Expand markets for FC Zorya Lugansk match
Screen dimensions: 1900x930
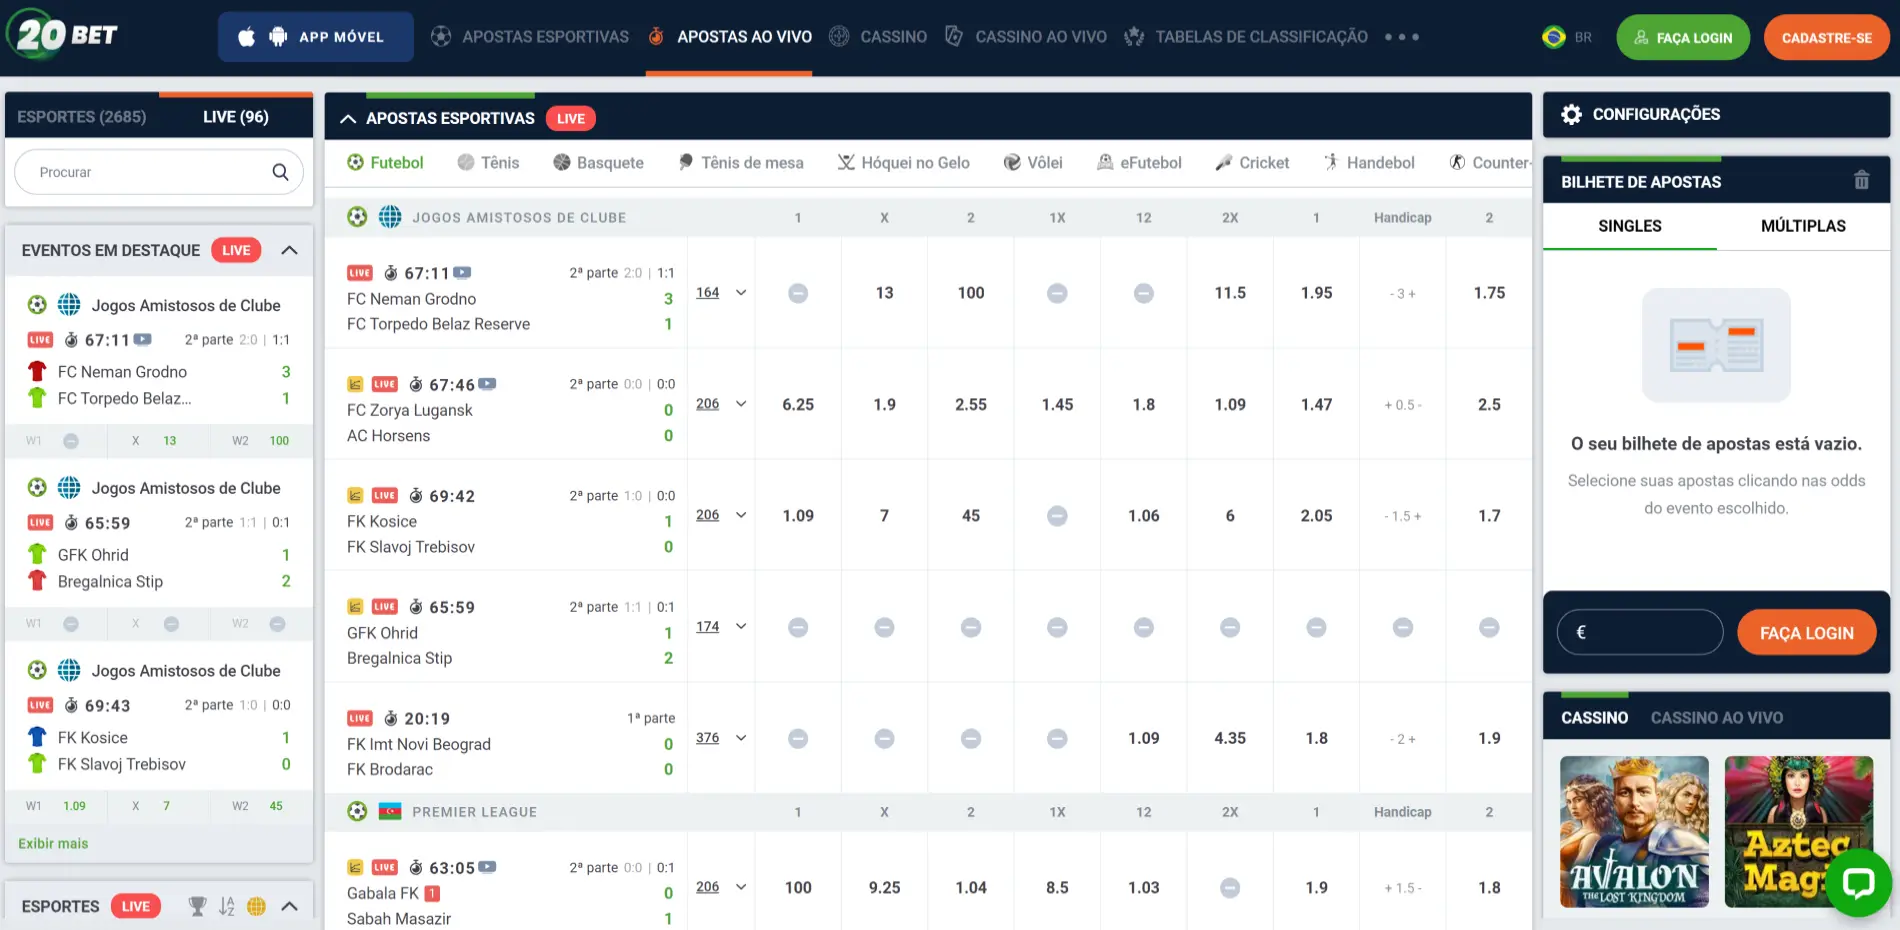(x=741, y=404)
